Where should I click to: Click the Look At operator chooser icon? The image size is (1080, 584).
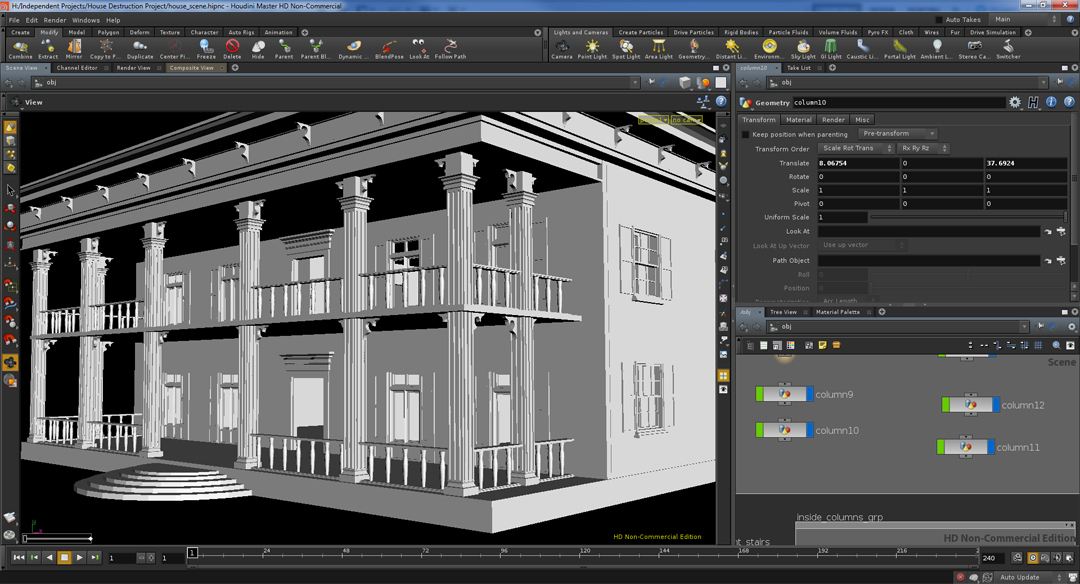pyautogui.click(x=1061, y=231)
